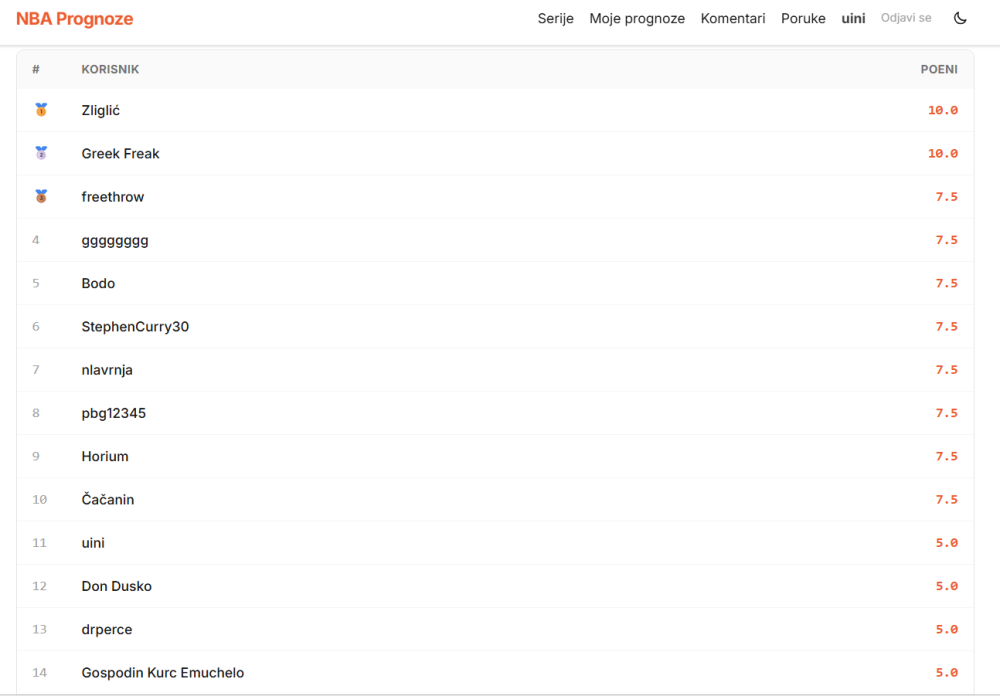The height and width of the screenshot is (696, 1000).
Task: Select user Zliglić in the leaderboard
Action: (x=101, y=110)
